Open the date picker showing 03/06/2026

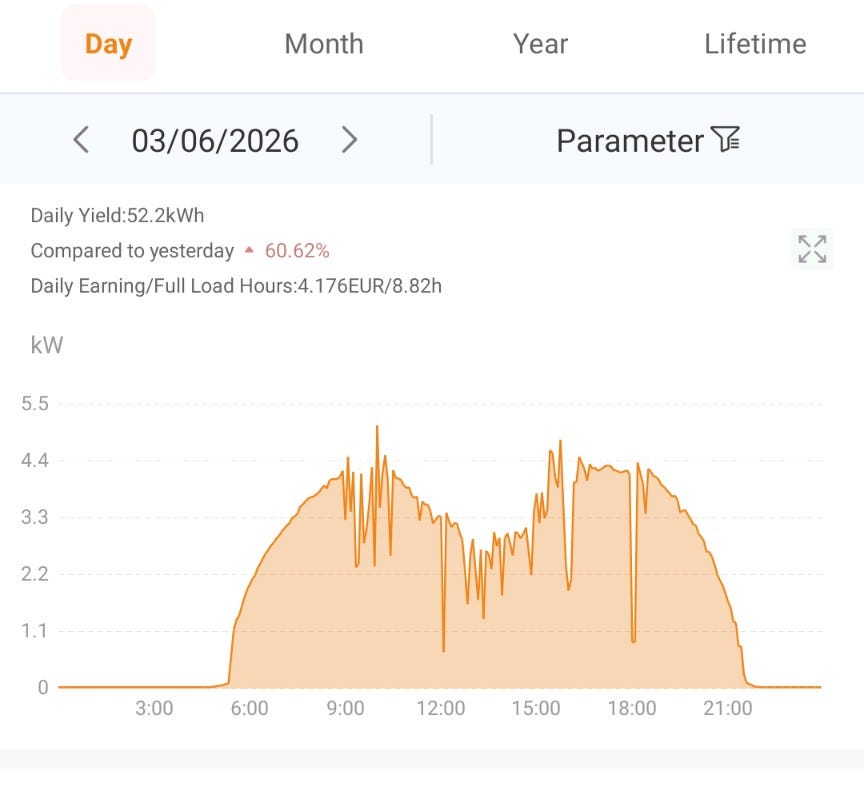click(x=215, y=141)
